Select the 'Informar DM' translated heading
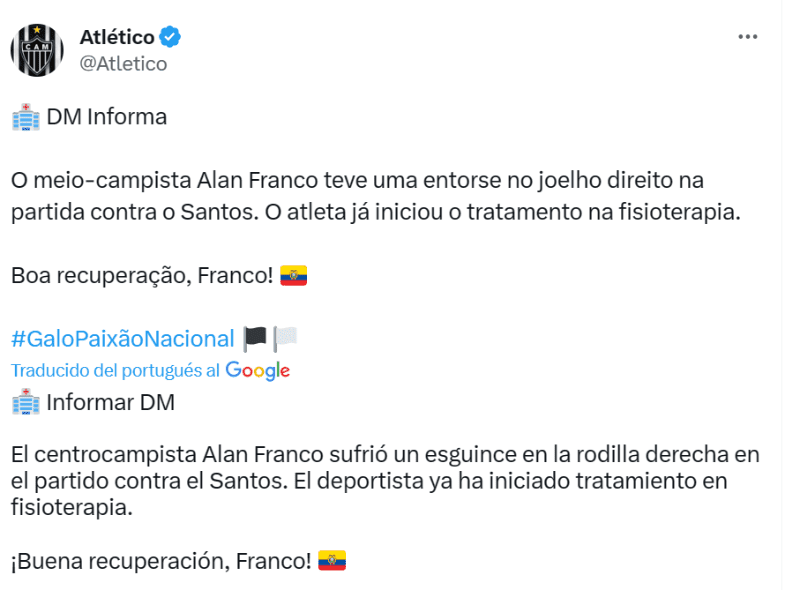The width and height of the screenshot is (800, 590). coord(110,403)
